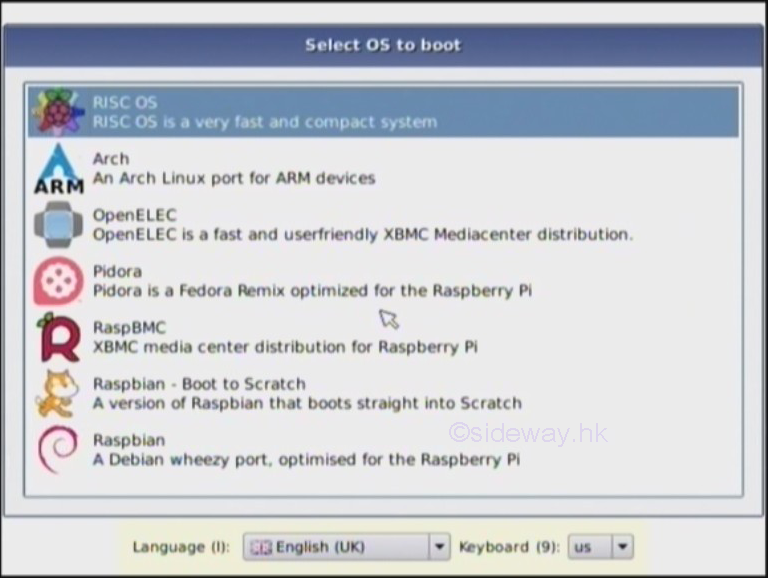Image resolution: width=768 pixels, height=578 pixels.
Task: Pick the RaspBMC XBMC media center description
Action: (285, 347)
